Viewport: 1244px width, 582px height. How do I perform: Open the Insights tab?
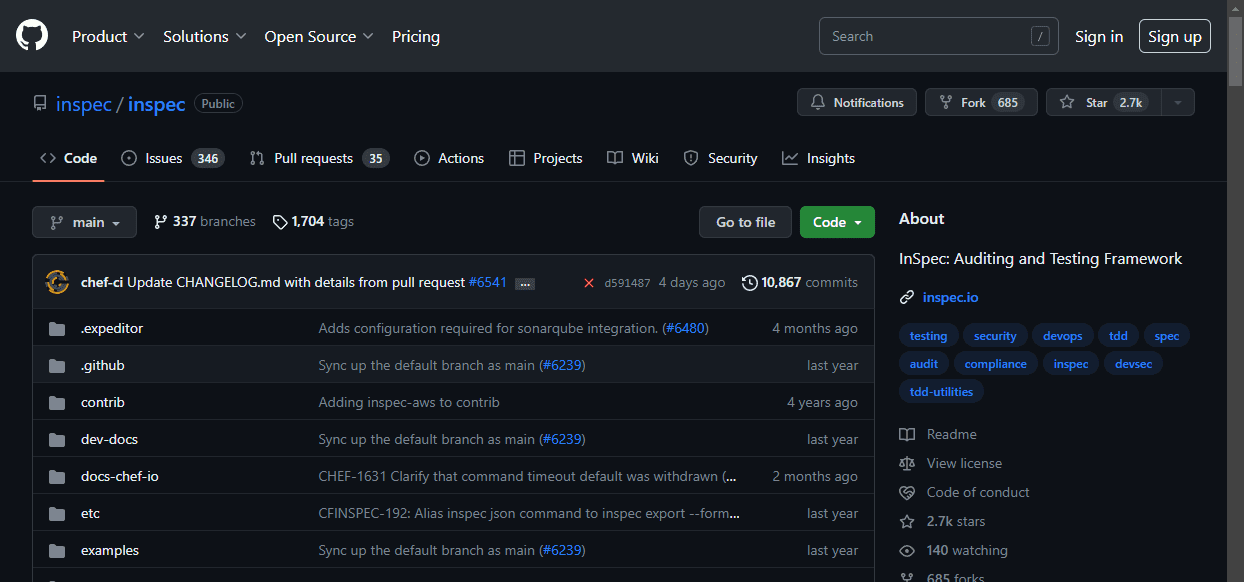pyautogui.click(x=818, y=158)
